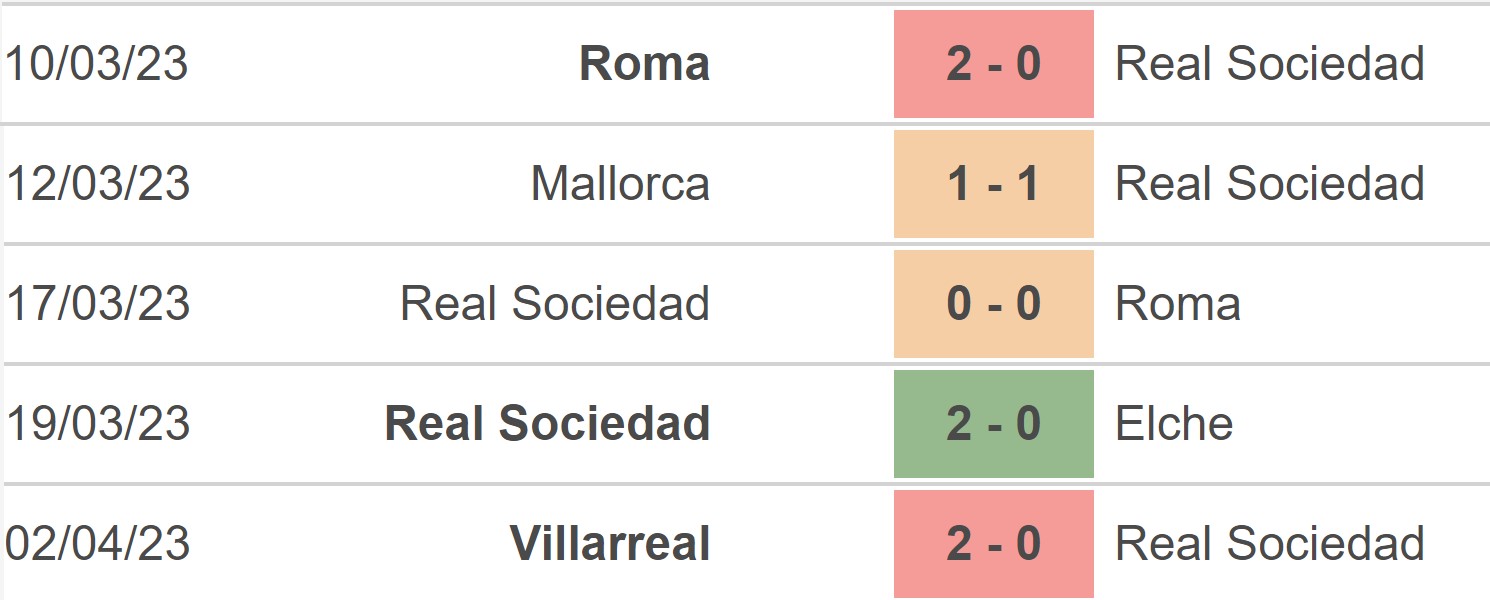Click the date 10/03/23
Screen dimensions: 1490x600
97,64
